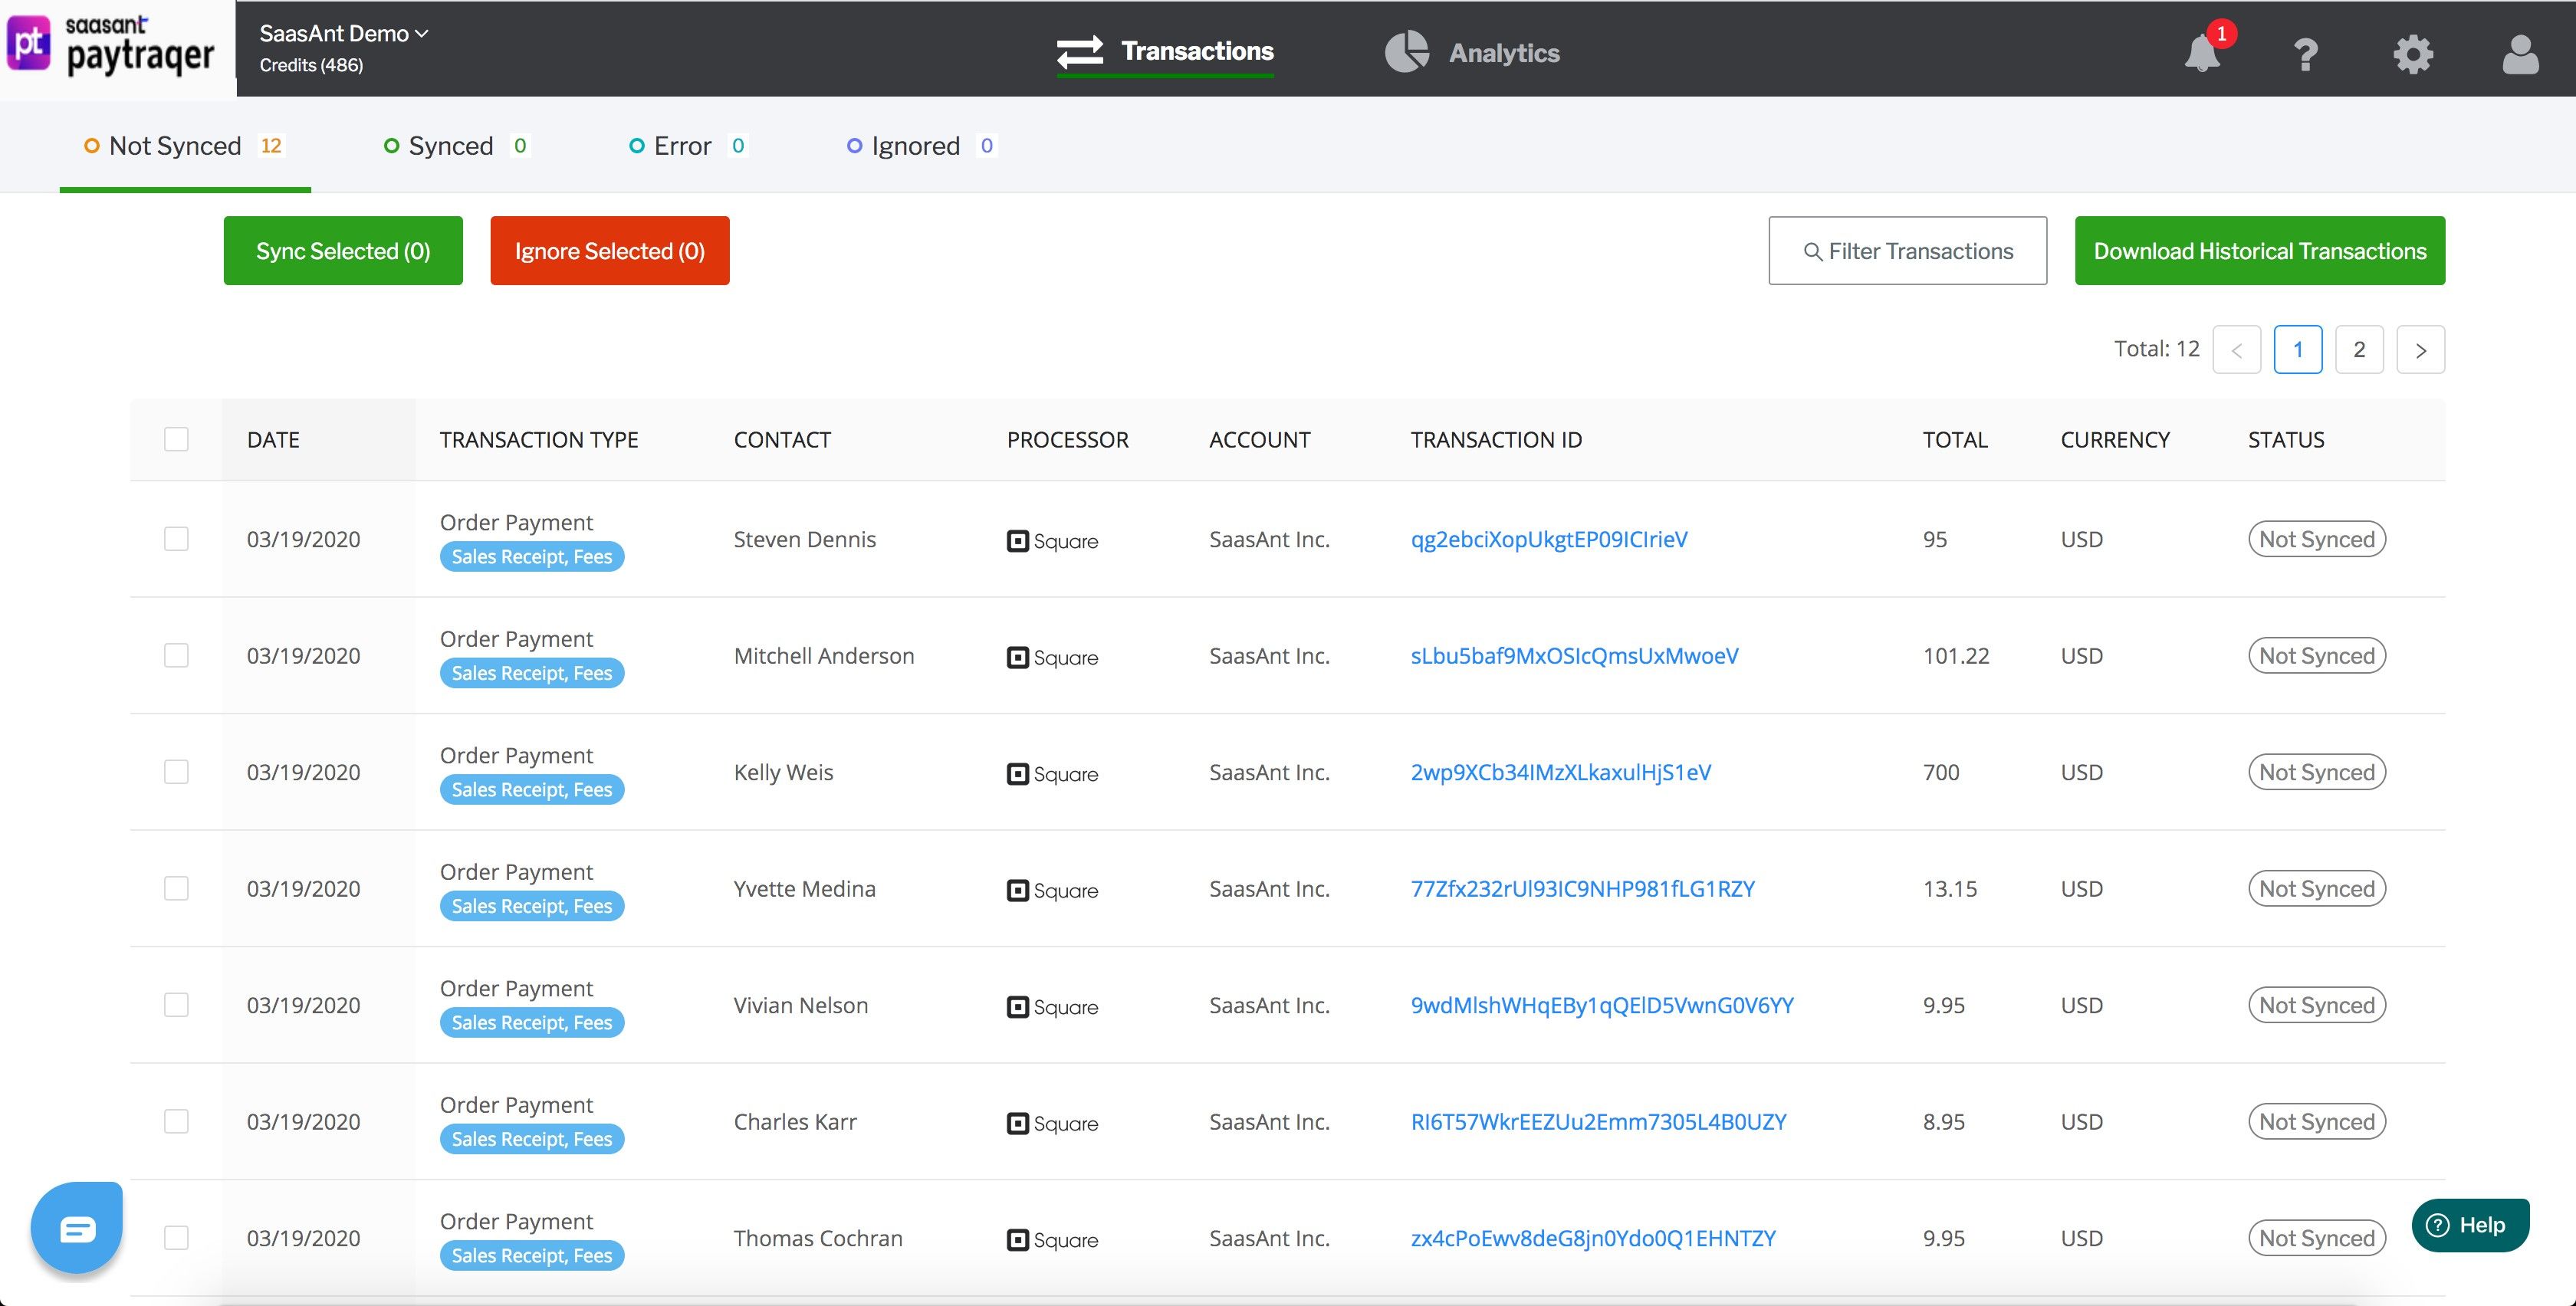Click contact name Charles Karr

click(x=795, y=1121)
